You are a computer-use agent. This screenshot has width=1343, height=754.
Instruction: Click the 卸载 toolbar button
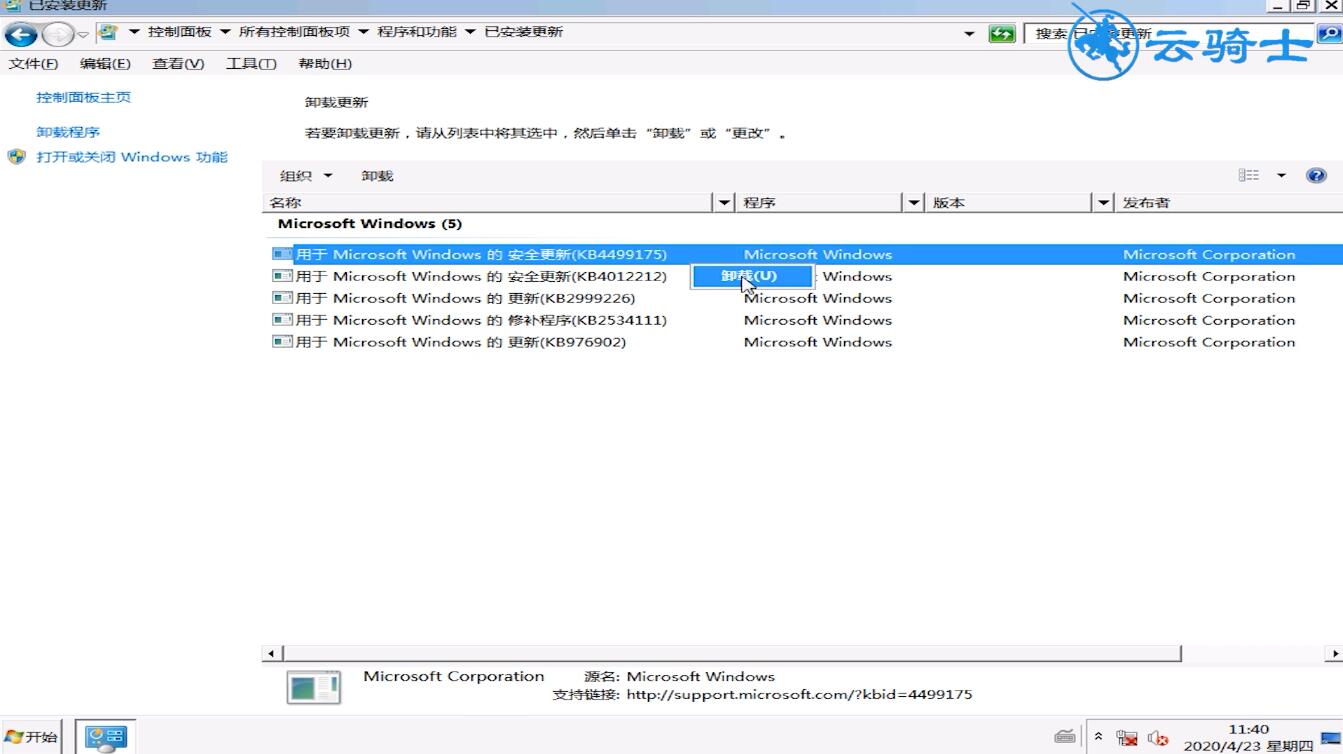pos(377,176)
